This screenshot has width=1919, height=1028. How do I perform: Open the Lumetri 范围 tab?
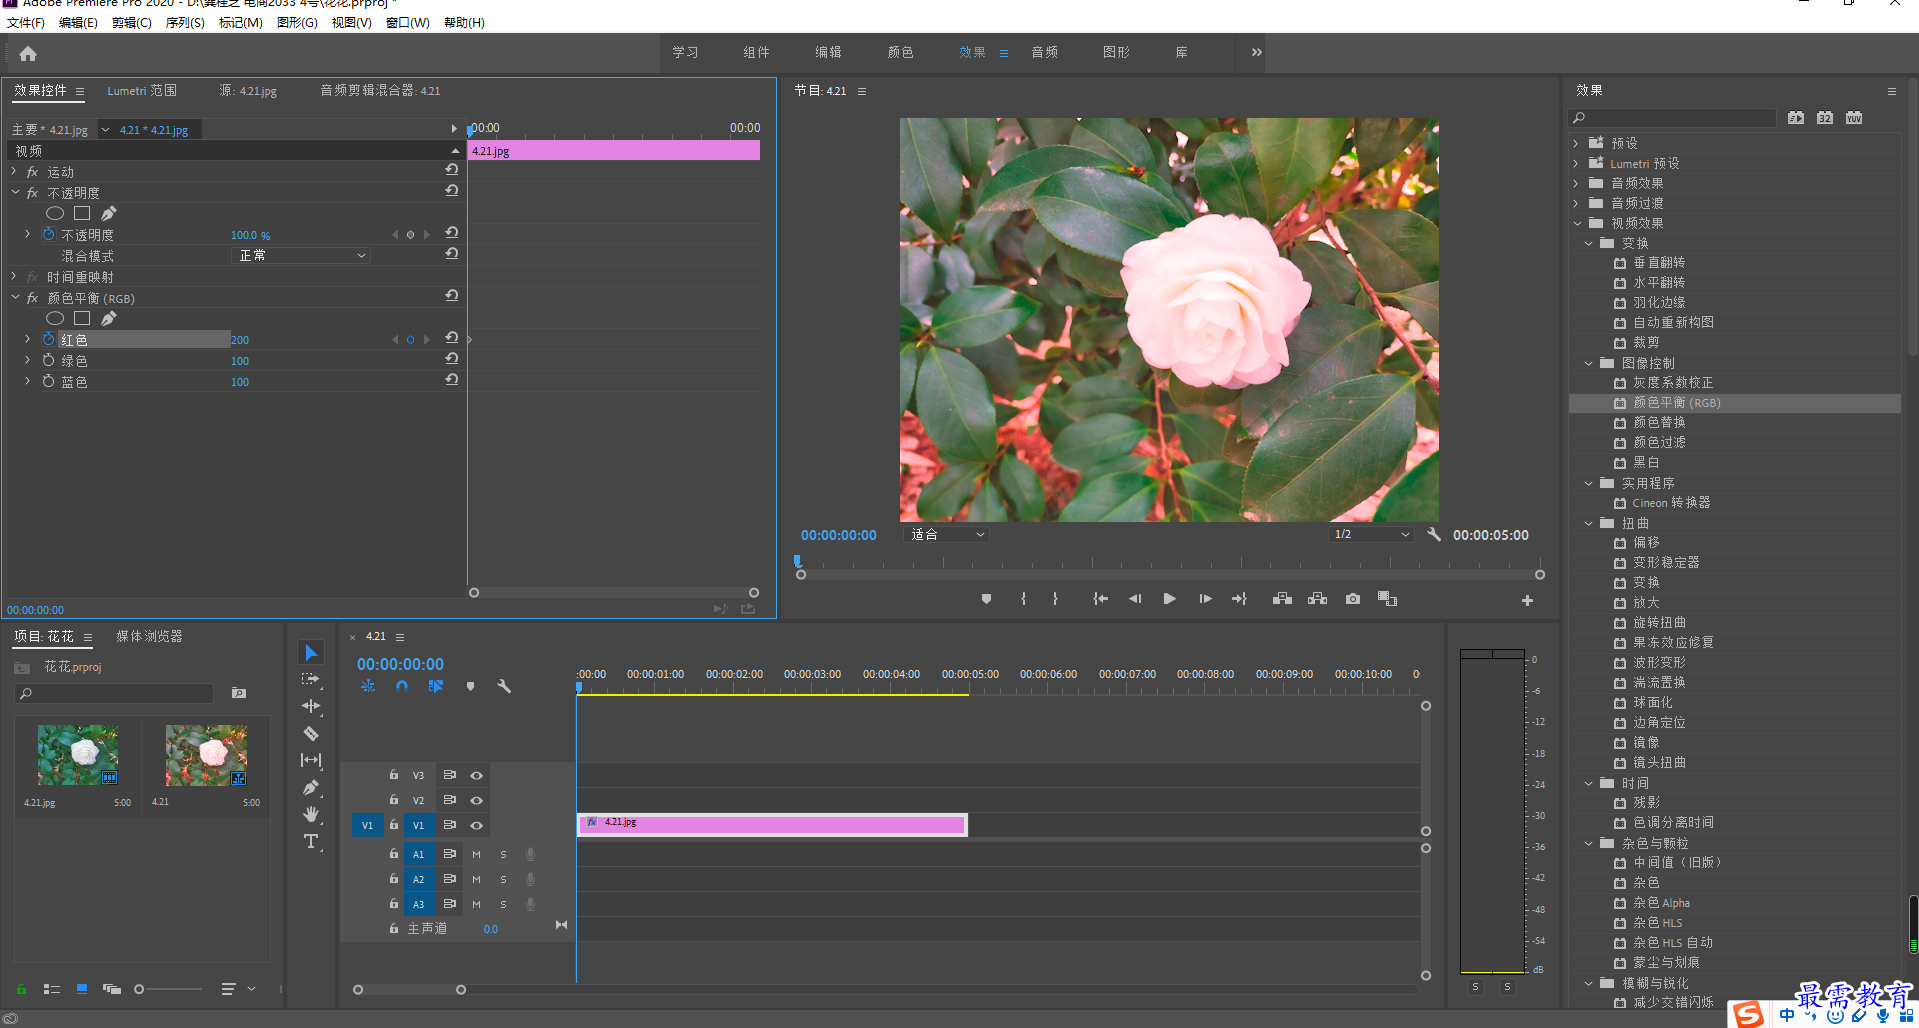(x=142, y=90)
